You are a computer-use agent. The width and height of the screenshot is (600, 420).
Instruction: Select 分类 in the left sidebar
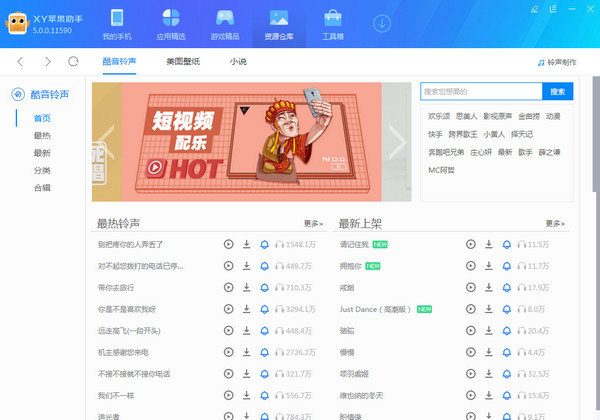42,170
